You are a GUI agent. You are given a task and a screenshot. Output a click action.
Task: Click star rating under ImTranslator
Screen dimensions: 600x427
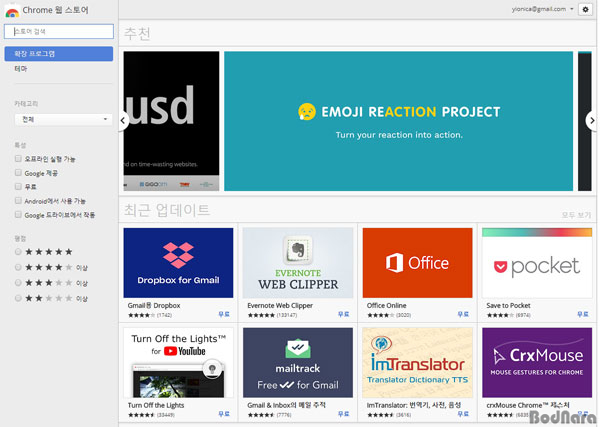(381, 415)
